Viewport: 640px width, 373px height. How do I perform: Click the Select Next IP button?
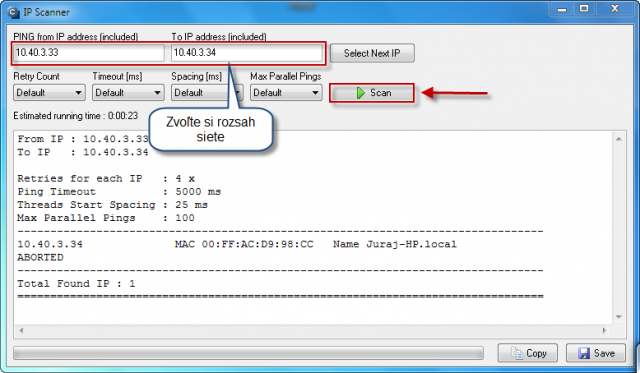372,53
